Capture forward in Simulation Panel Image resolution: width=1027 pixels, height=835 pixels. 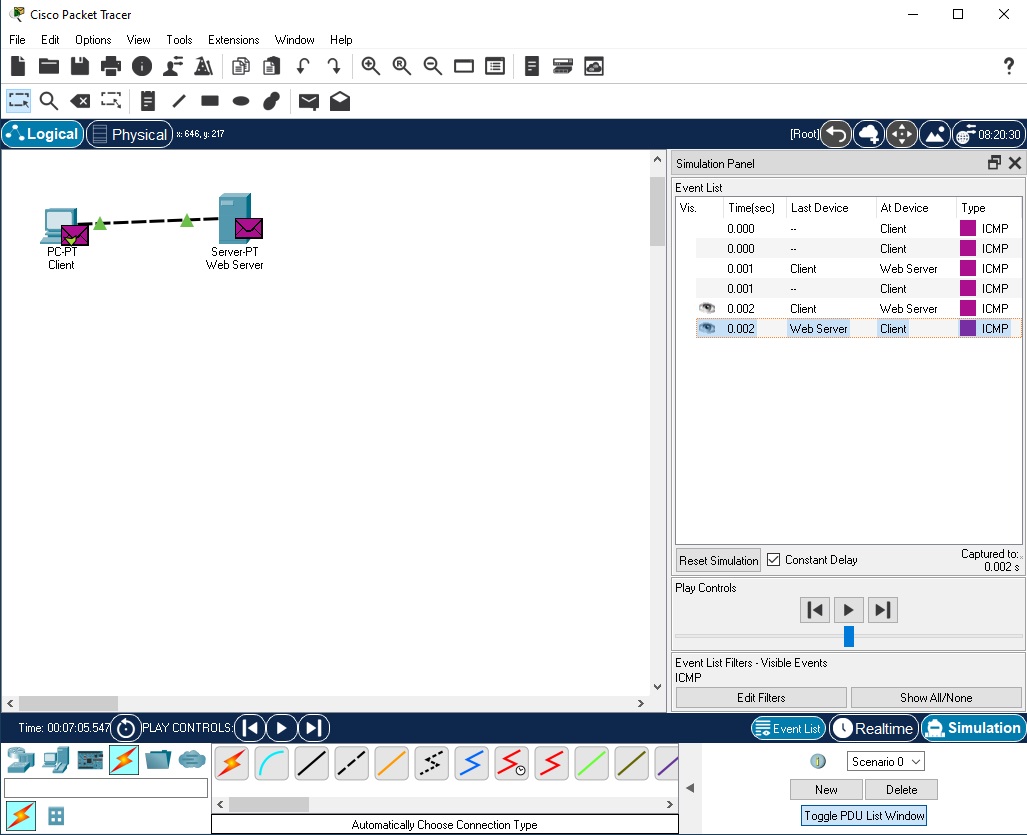[x=882, y=610]
